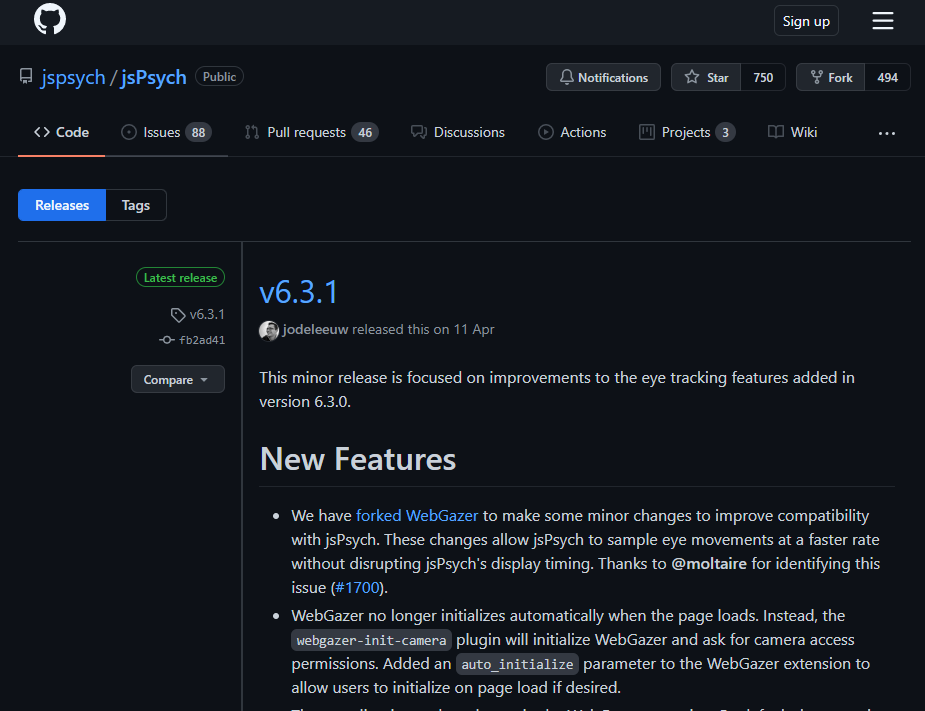Click the commit icon beside fb2ad41
Screen dimensions: 925x711
(167, 340)
